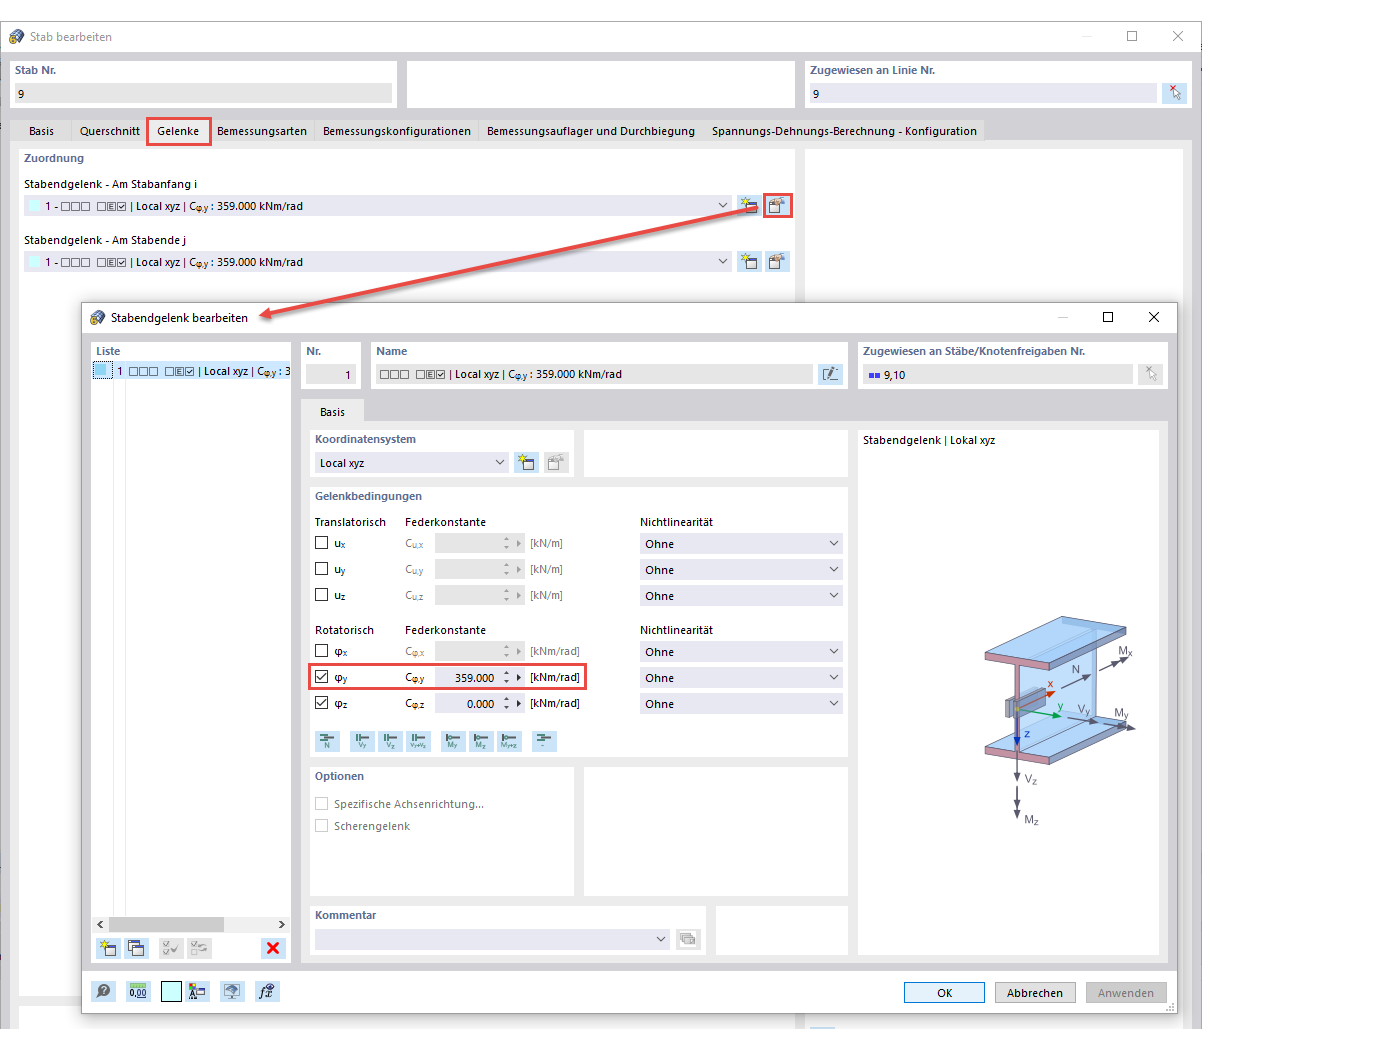Copy the selected hinge using copy icon
This screenshot has height=1050, width=1400.
pos(136,948)
